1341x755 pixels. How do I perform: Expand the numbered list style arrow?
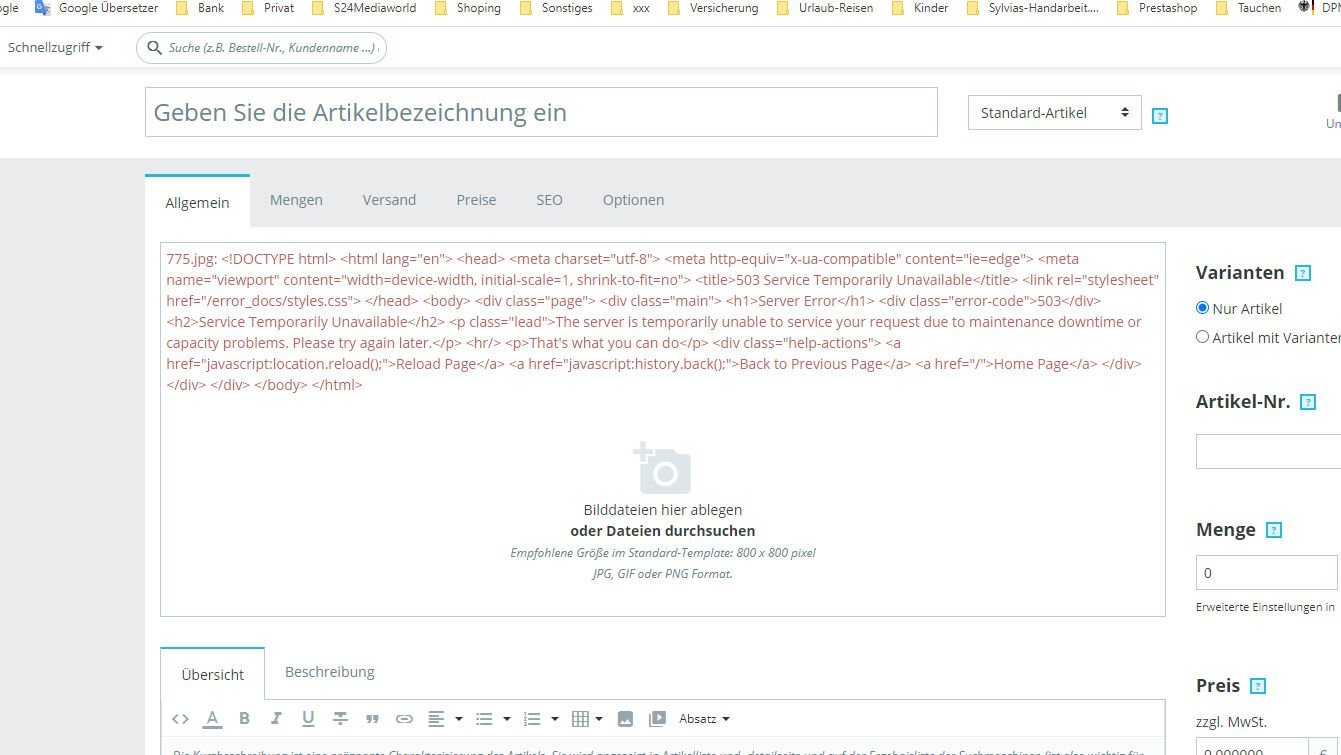click(x=554, y=719)
